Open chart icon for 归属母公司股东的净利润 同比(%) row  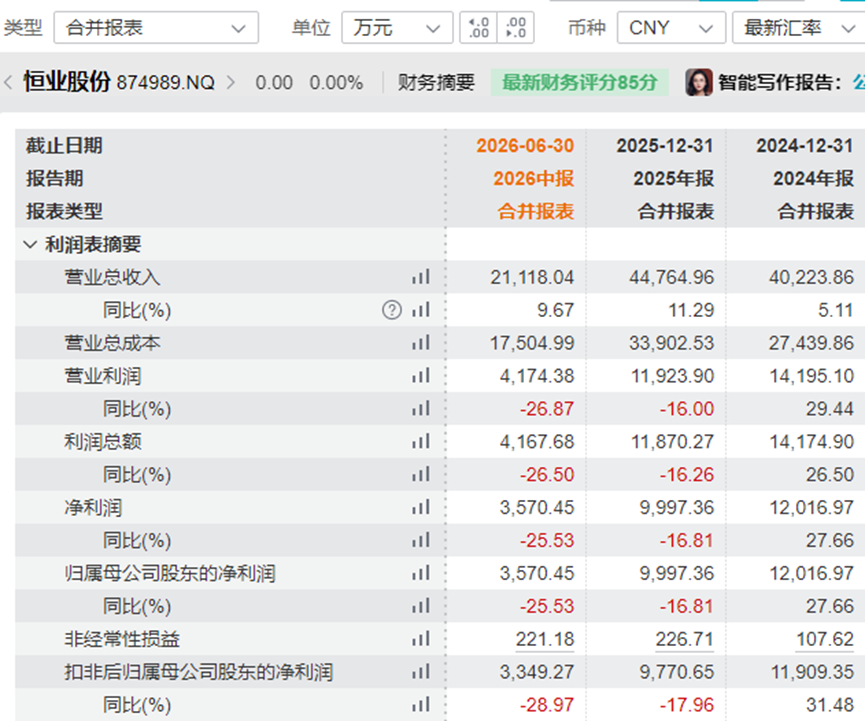coord(420,606)
